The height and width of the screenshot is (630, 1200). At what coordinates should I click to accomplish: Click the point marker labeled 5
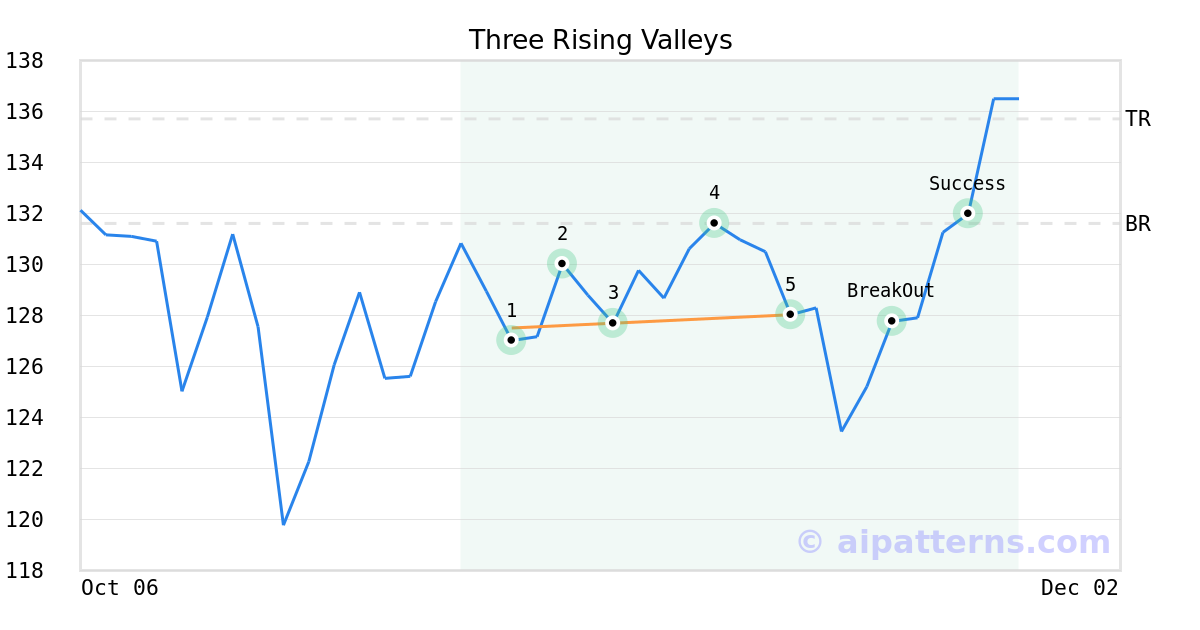click(790, 314)
